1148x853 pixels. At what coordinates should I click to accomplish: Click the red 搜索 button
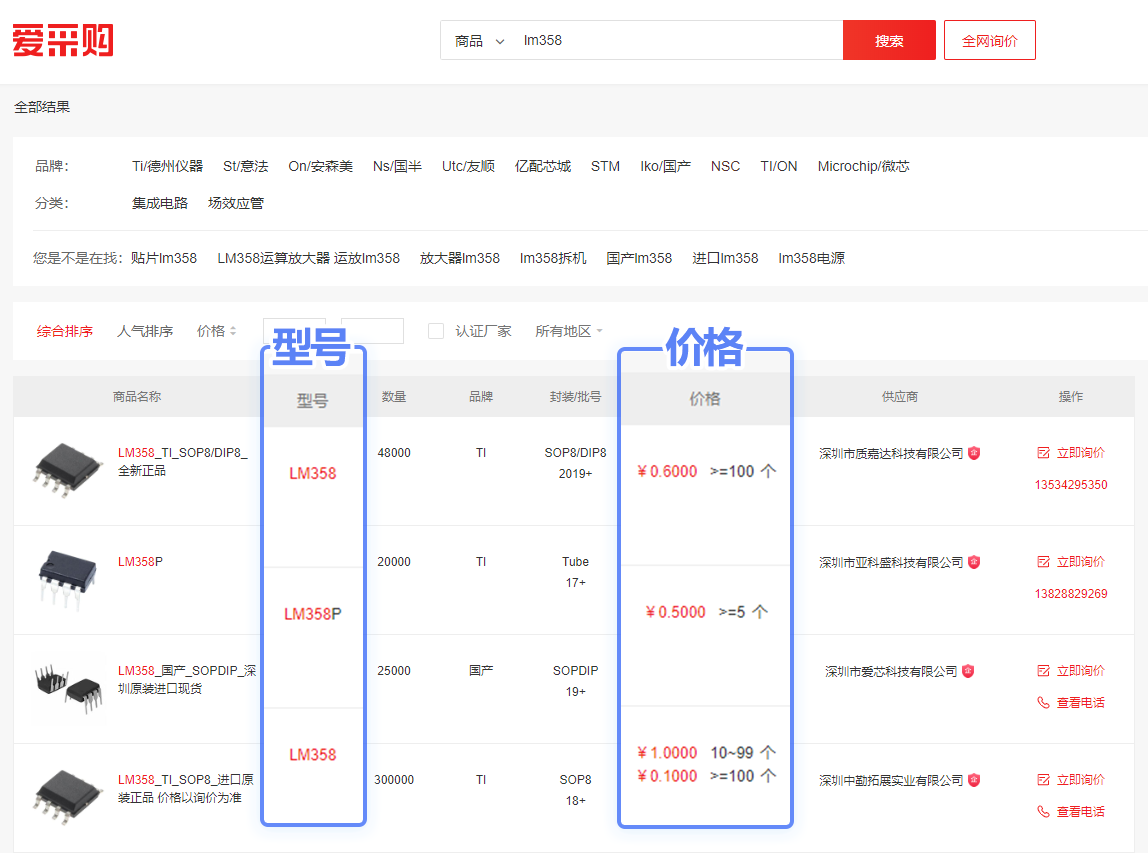click(x=889, y=40)
